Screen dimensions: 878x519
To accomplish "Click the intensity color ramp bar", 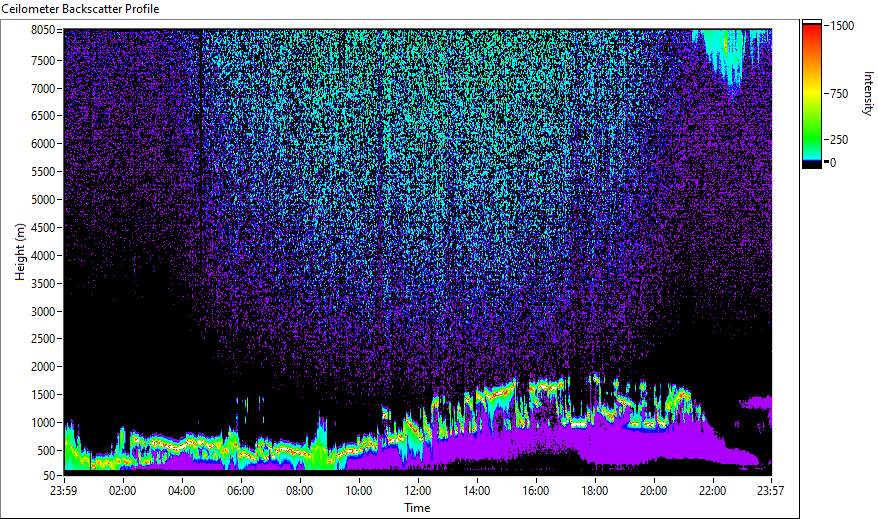I will click(812, 93).
